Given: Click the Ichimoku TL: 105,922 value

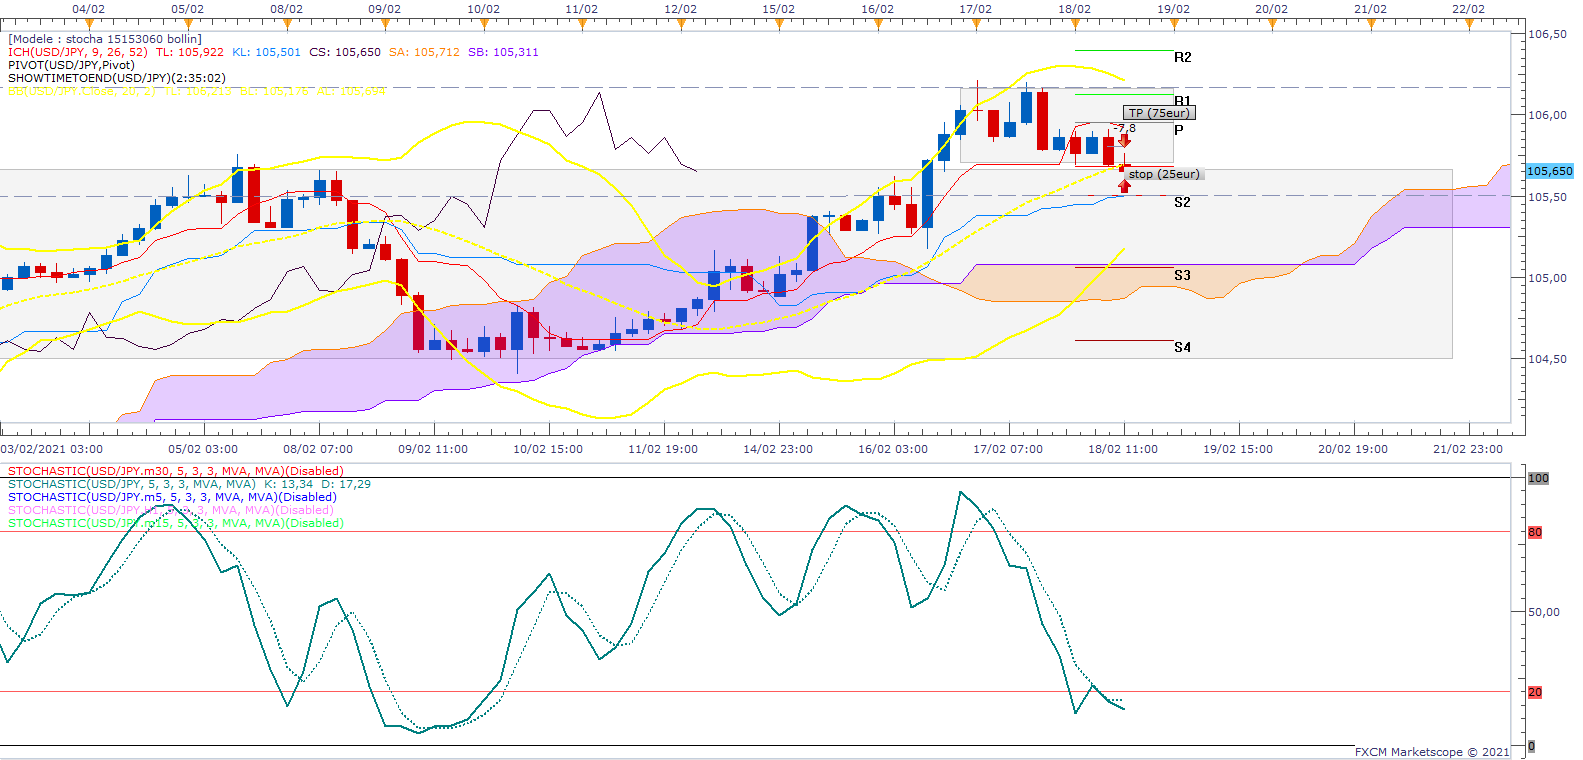Looking at the screenshot, I should click(190, 52).
